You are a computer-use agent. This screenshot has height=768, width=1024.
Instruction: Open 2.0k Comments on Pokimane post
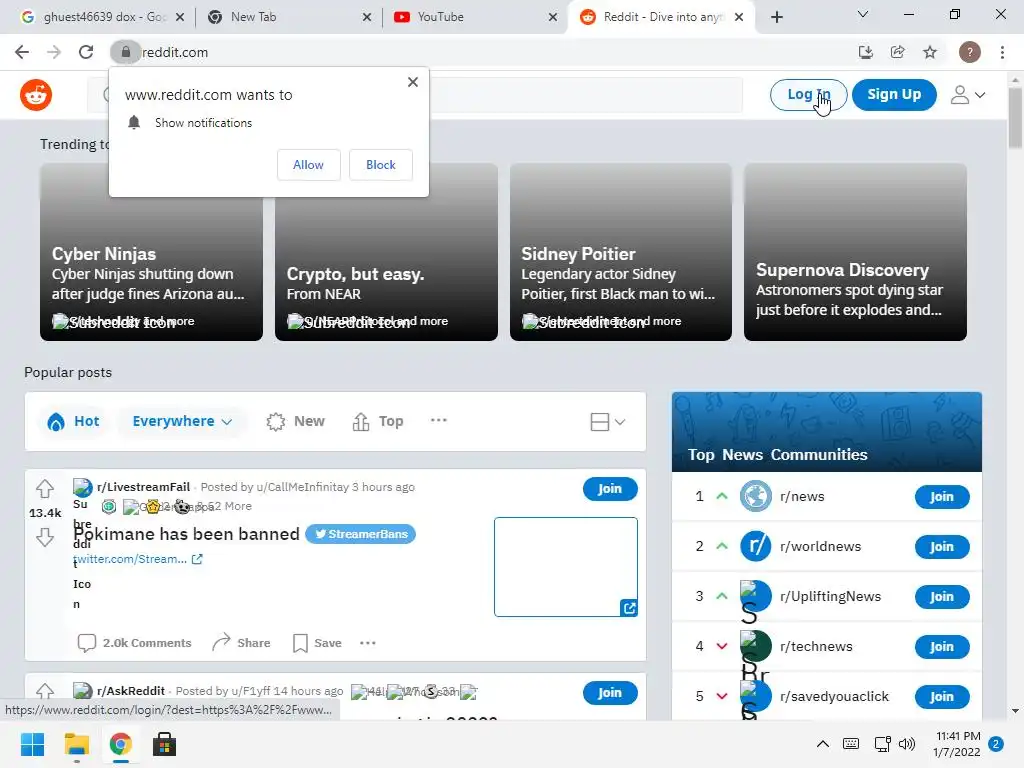click(135, 643)
